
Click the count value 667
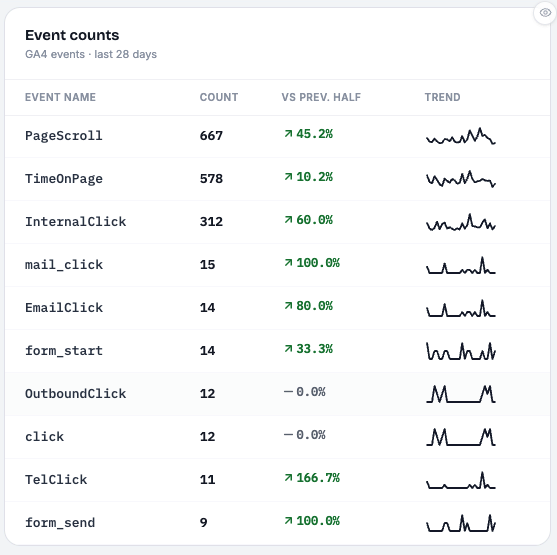click(211, 136)
